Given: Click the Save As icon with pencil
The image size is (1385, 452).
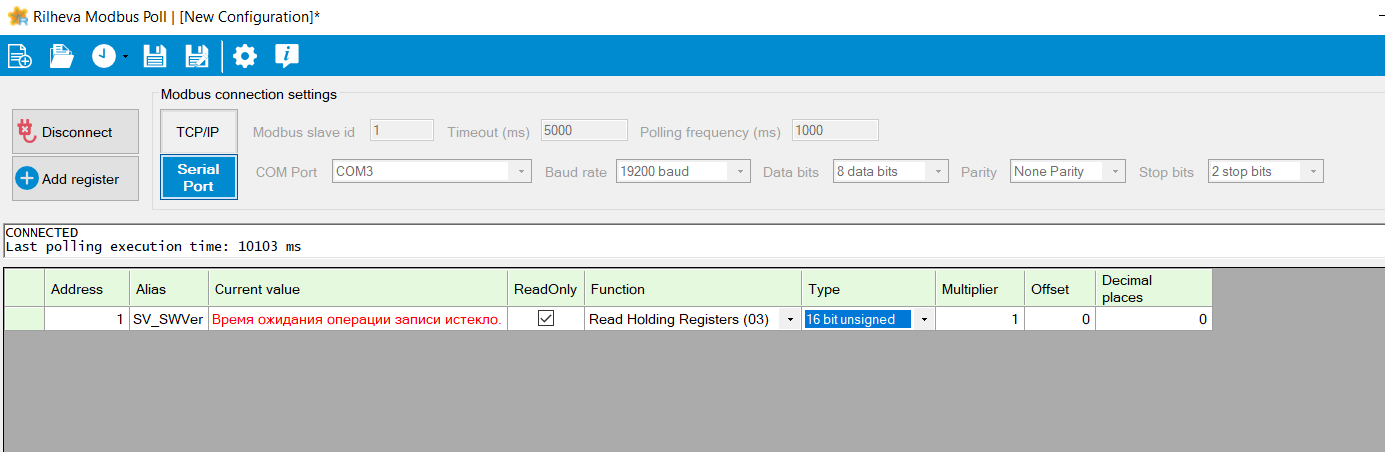Looking at the screenshot, I should point(198,56).
